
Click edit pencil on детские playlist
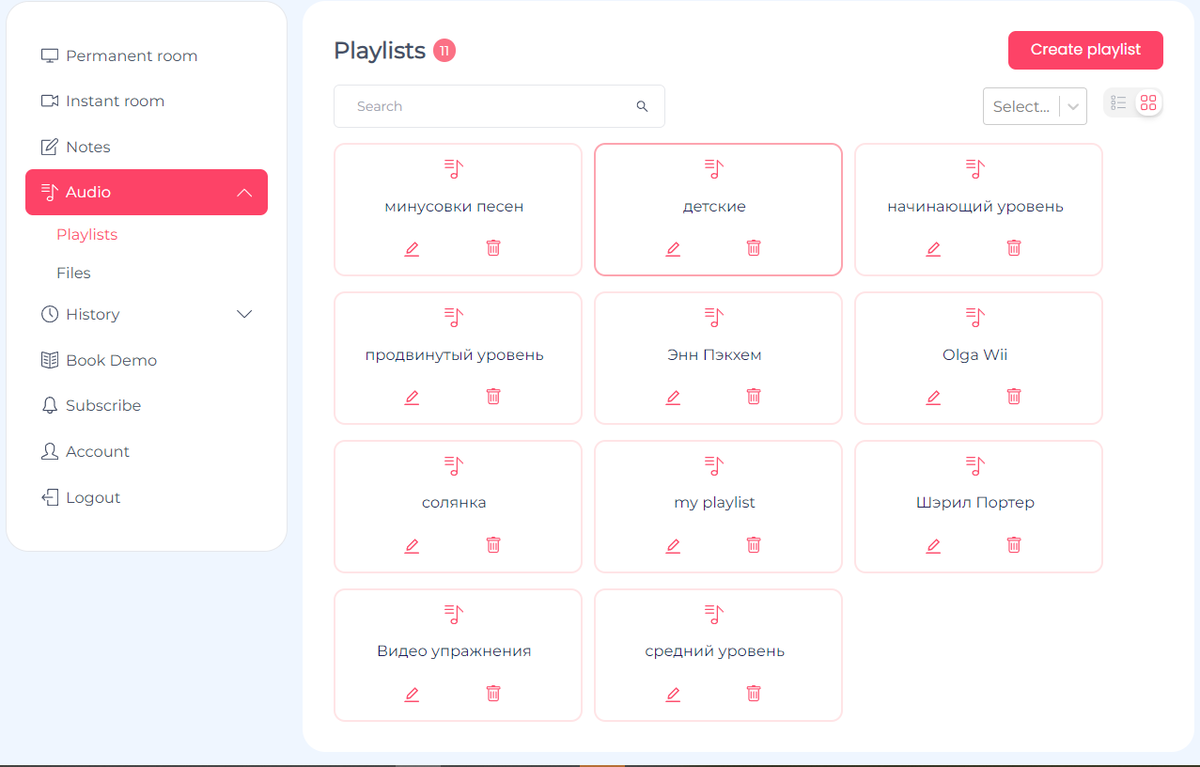[x=673, y=248]
